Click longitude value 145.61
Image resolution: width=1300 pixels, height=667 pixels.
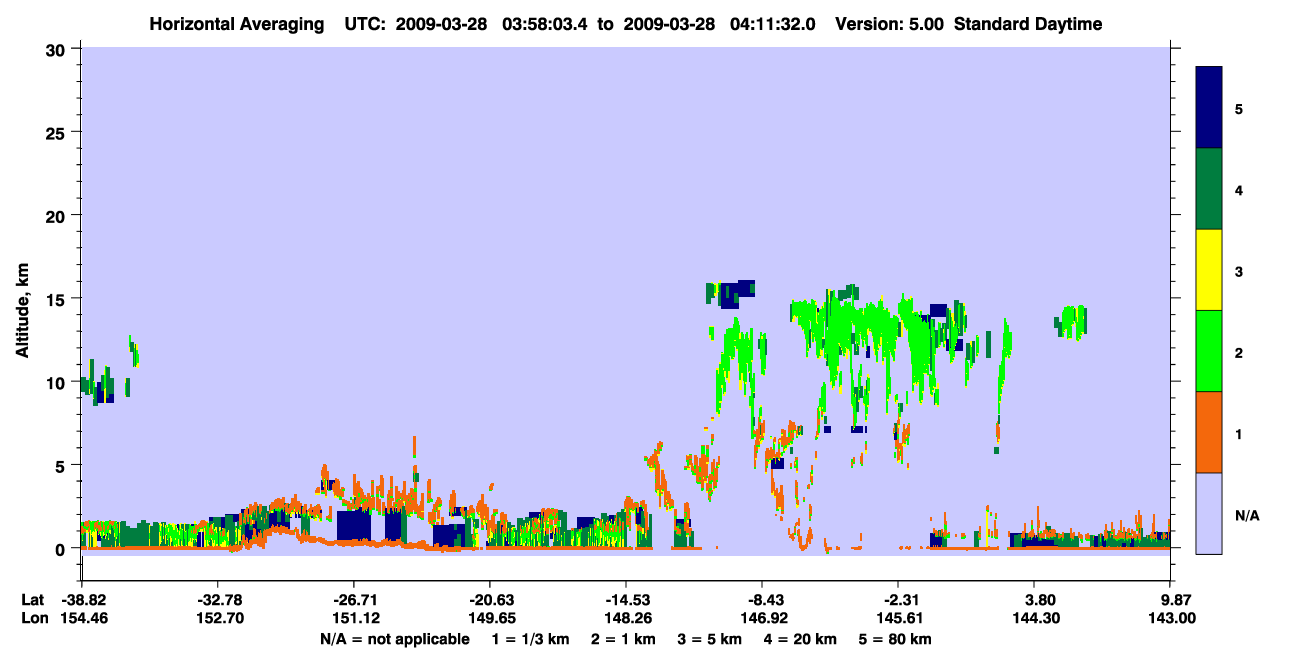click(898, 618)
